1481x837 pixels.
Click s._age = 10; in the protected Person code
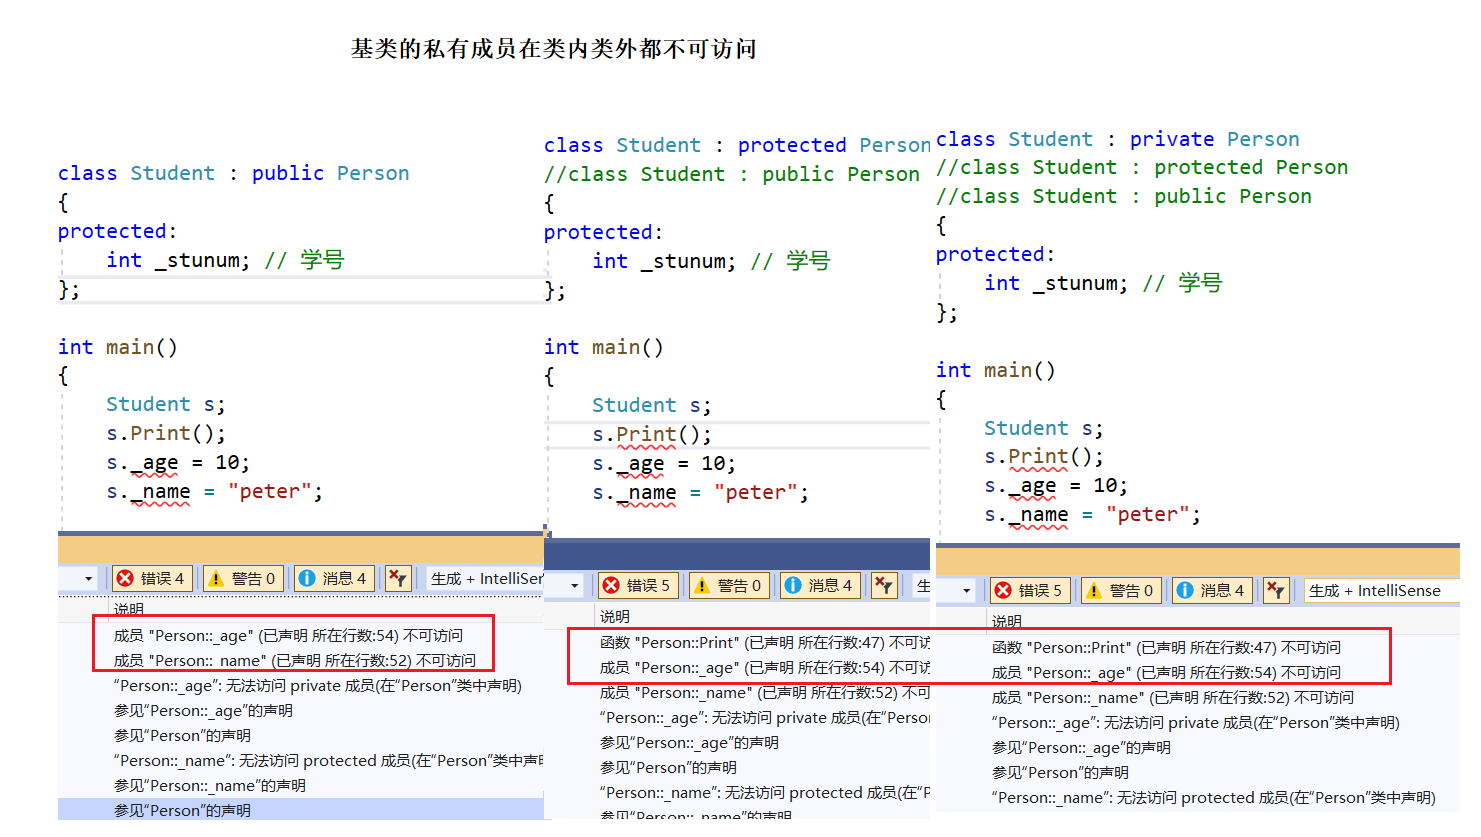pos(664,464)
